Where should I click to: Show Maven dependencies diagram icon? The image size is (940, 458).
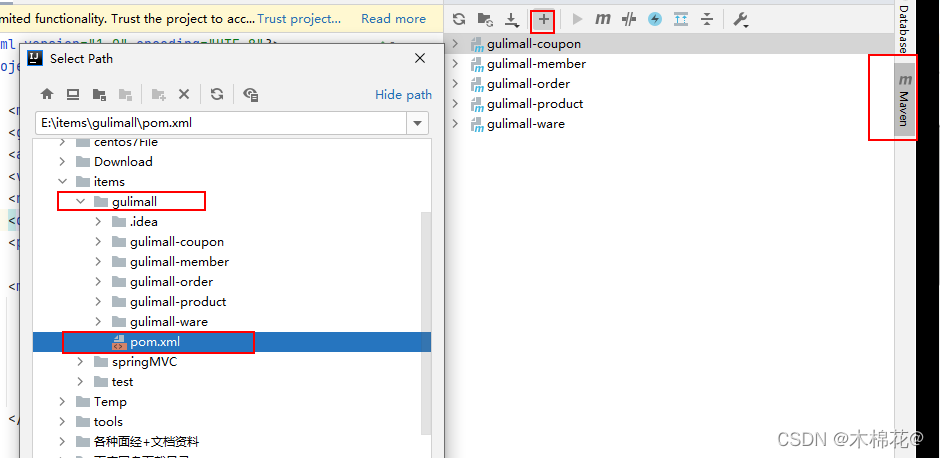click(681, 19)
